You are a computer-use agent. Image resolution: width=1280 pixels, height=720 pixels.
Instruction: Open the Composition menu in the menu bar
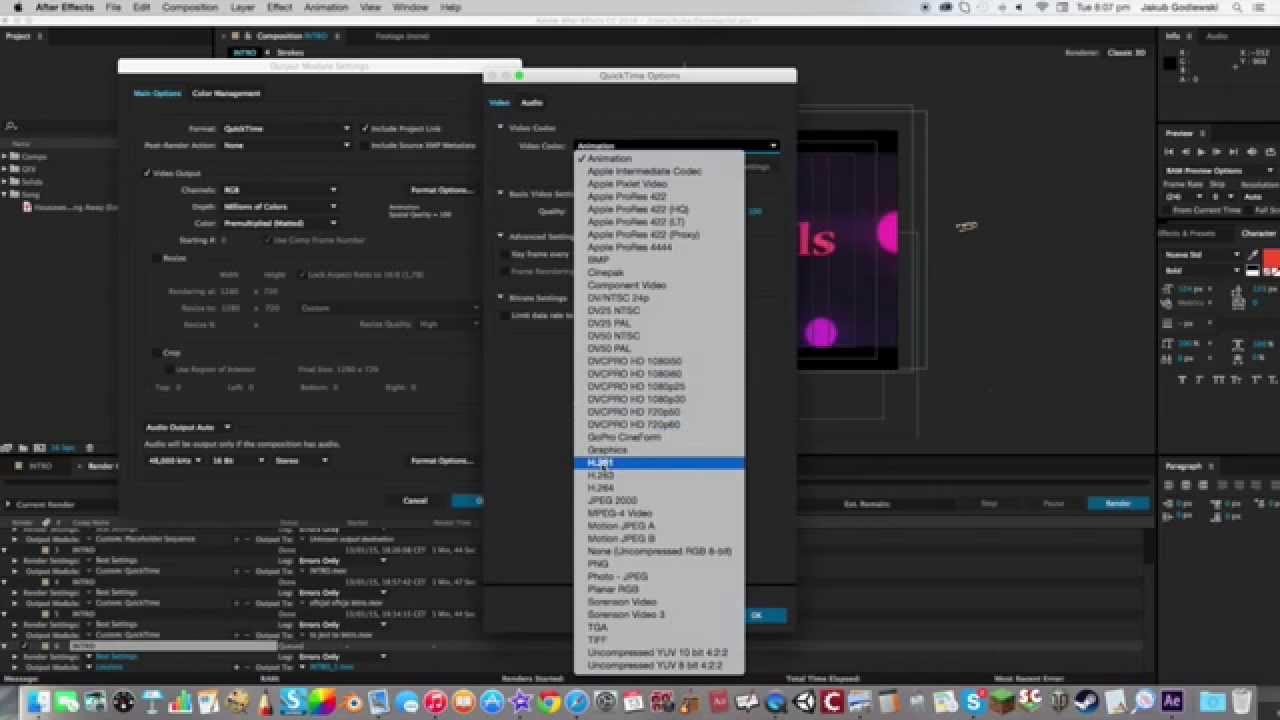click(190, 7)
